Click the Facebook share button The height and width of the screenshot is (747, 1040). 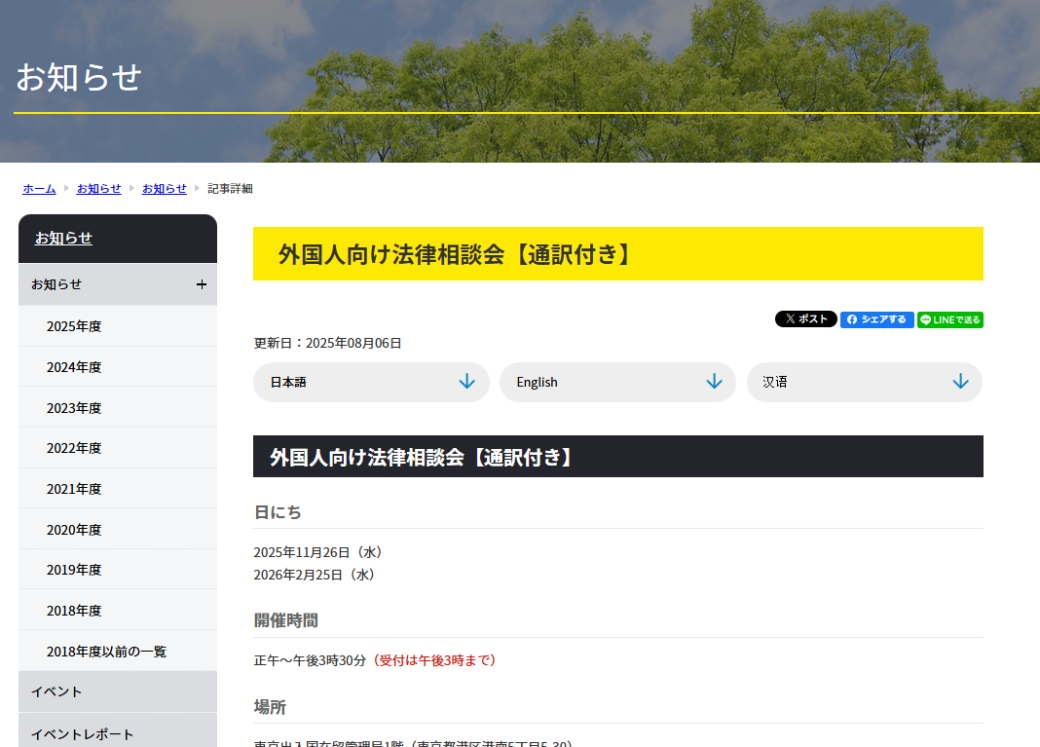876,319
